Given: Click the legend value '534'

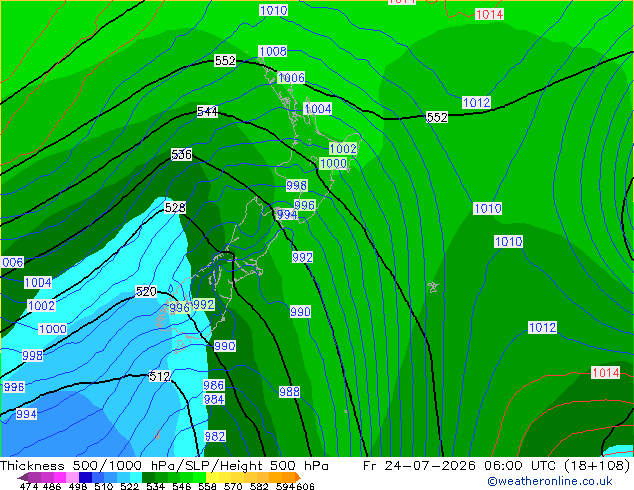Looking at the screenshot, I should 156,486.
